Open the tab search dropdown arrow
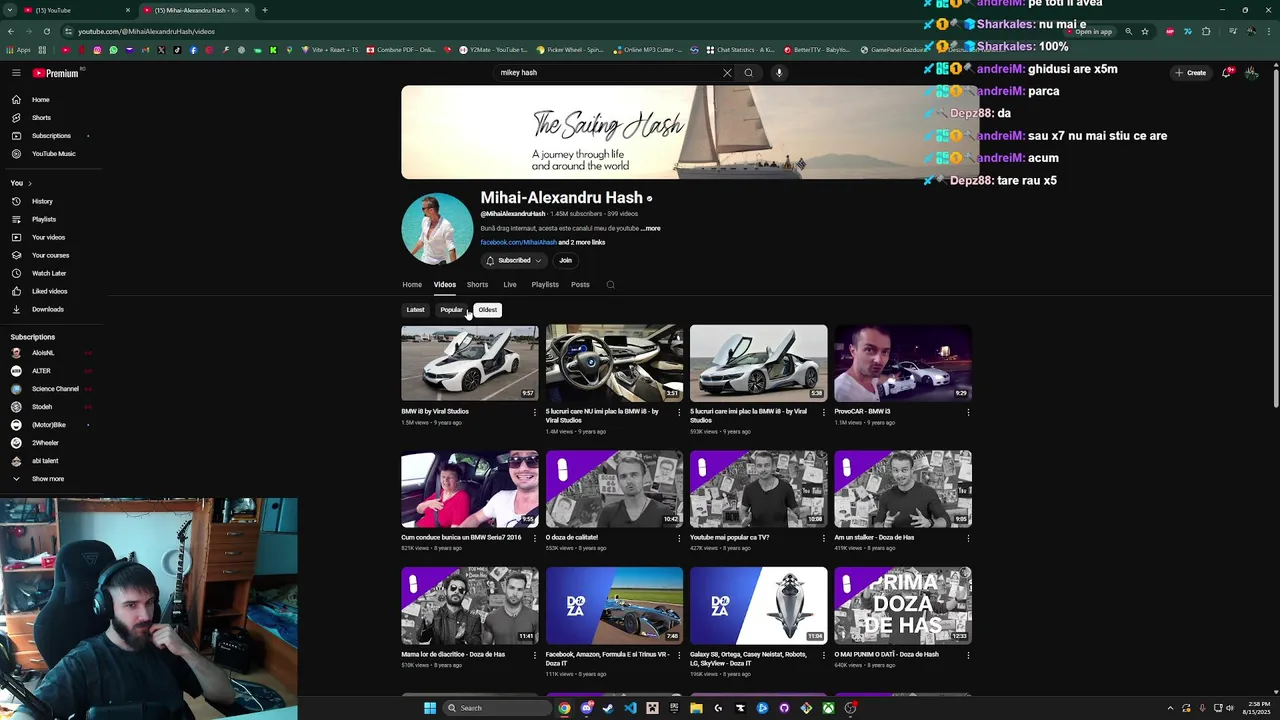The image size is (1280, 720). (x=9, y=10)
